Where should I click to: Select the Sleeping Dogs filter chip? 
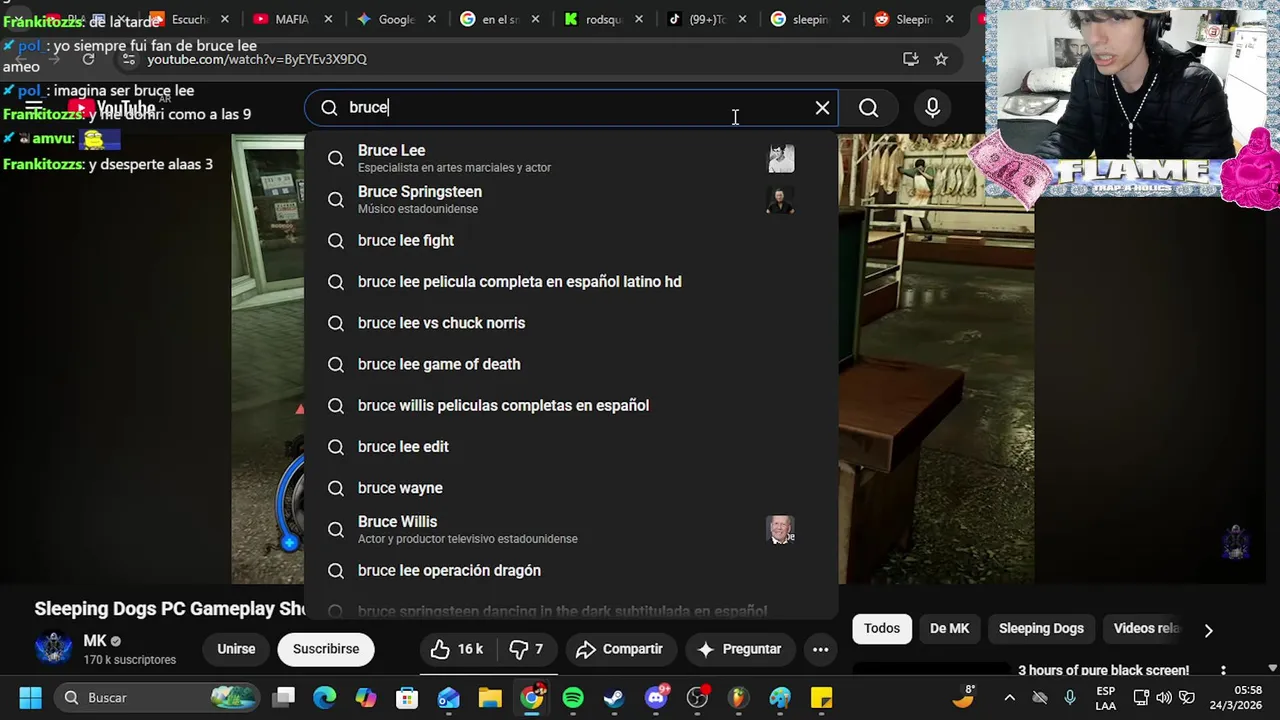[x=1041, y=628]
